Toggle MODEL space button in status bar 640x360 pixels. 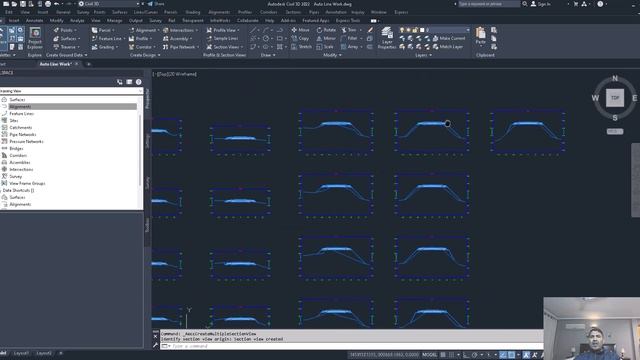pyautogui.click(x=429, y=355)
